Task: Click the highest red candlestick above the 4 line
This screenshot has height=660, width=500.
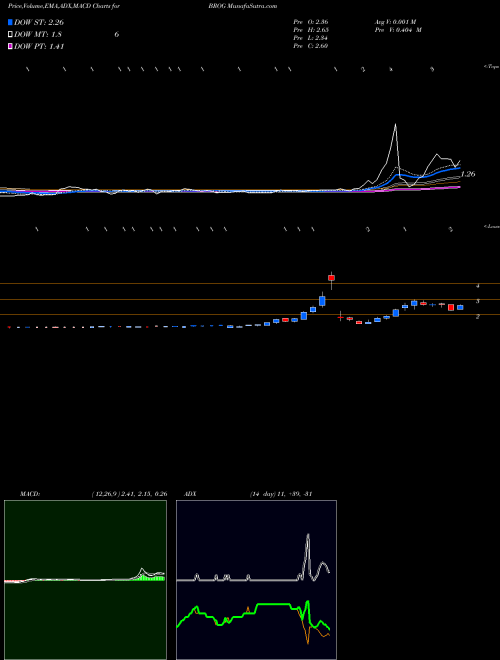Action: tap(332, 277)
